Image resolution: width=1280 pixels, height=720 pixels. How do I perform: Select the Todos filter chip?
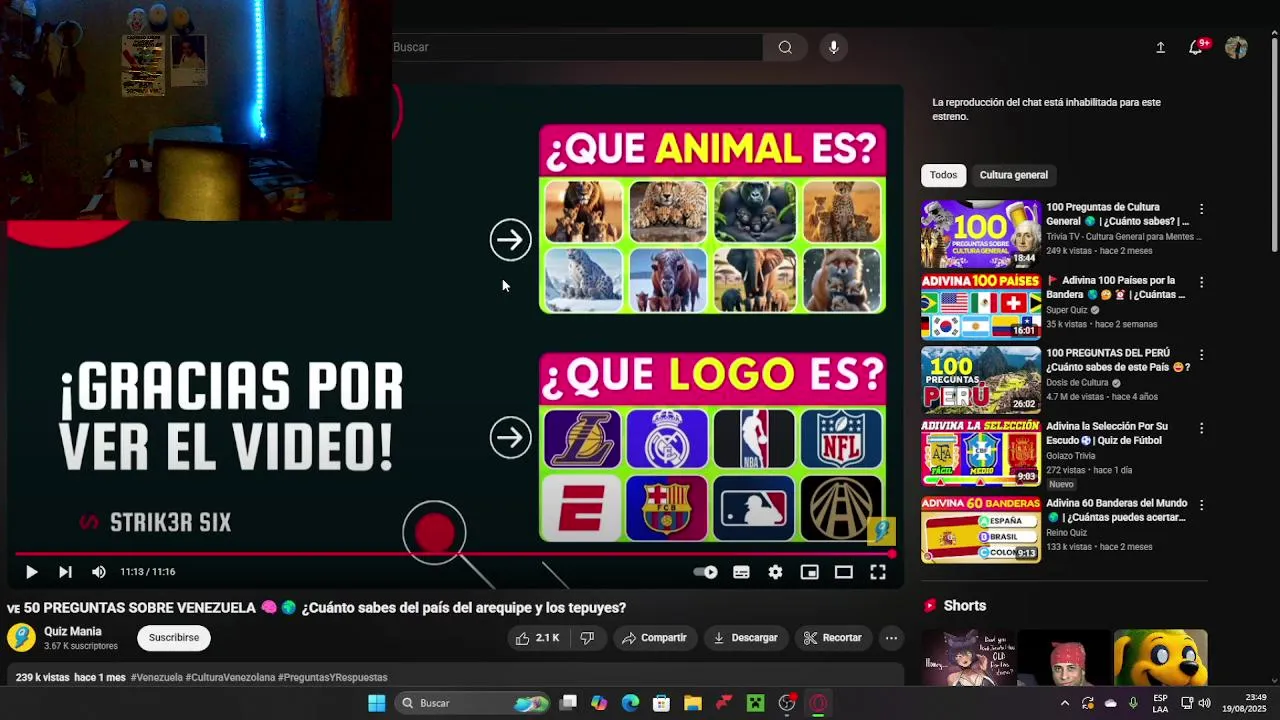click(943, 175)
